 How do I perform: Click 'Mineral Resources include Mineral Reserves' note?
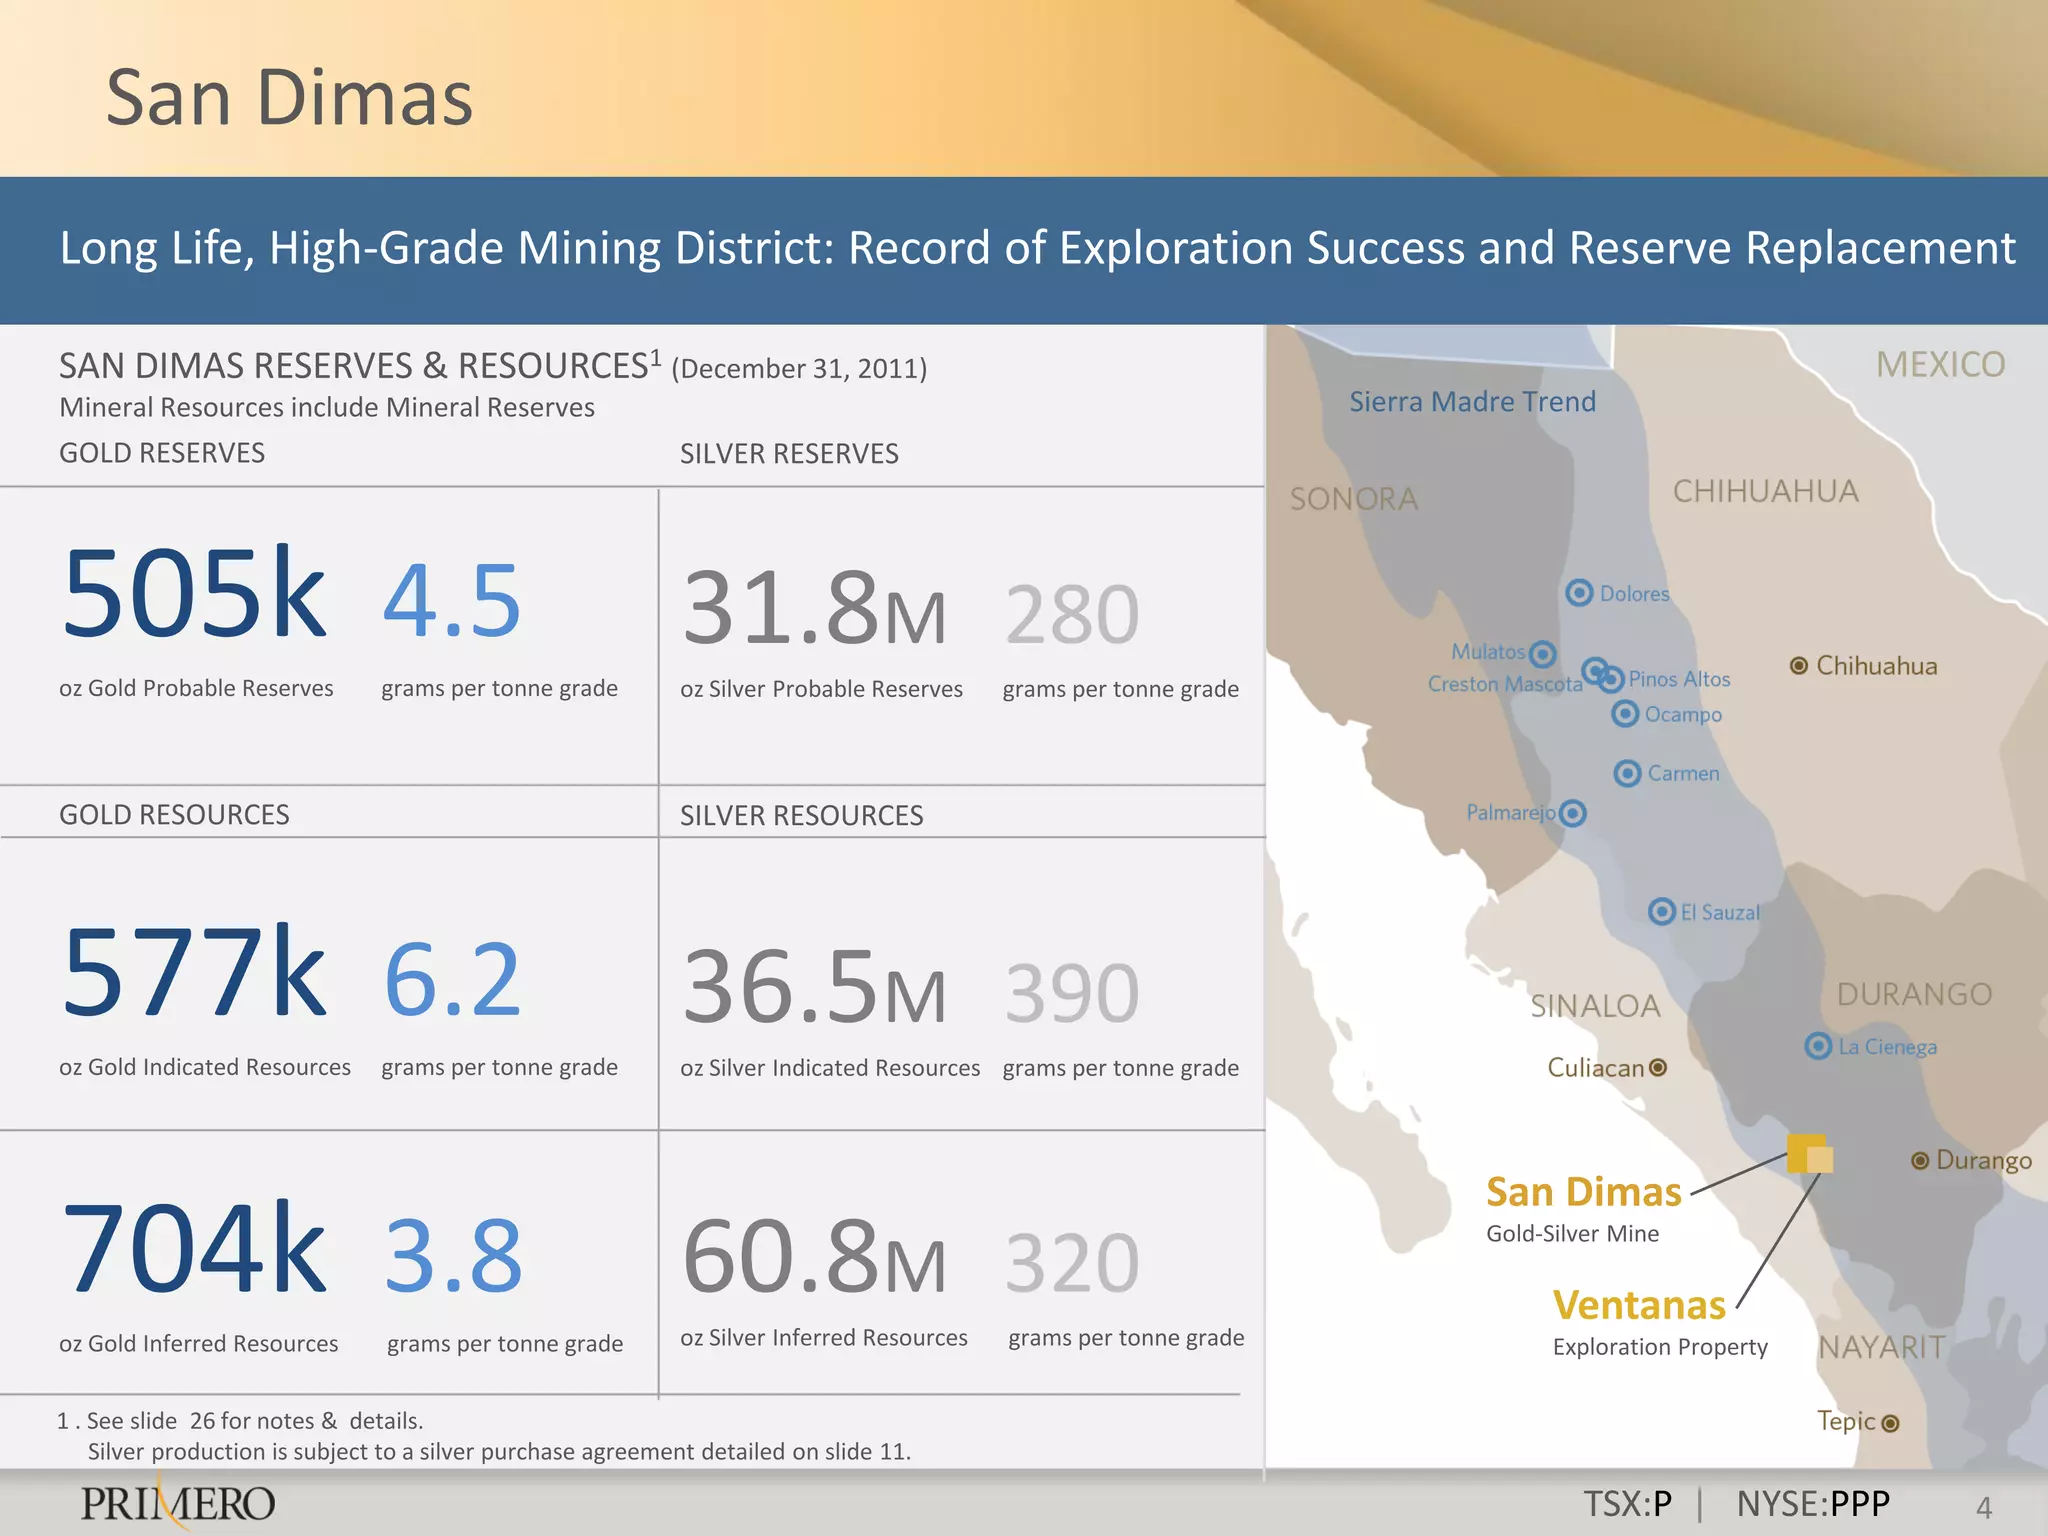[327, 408]
